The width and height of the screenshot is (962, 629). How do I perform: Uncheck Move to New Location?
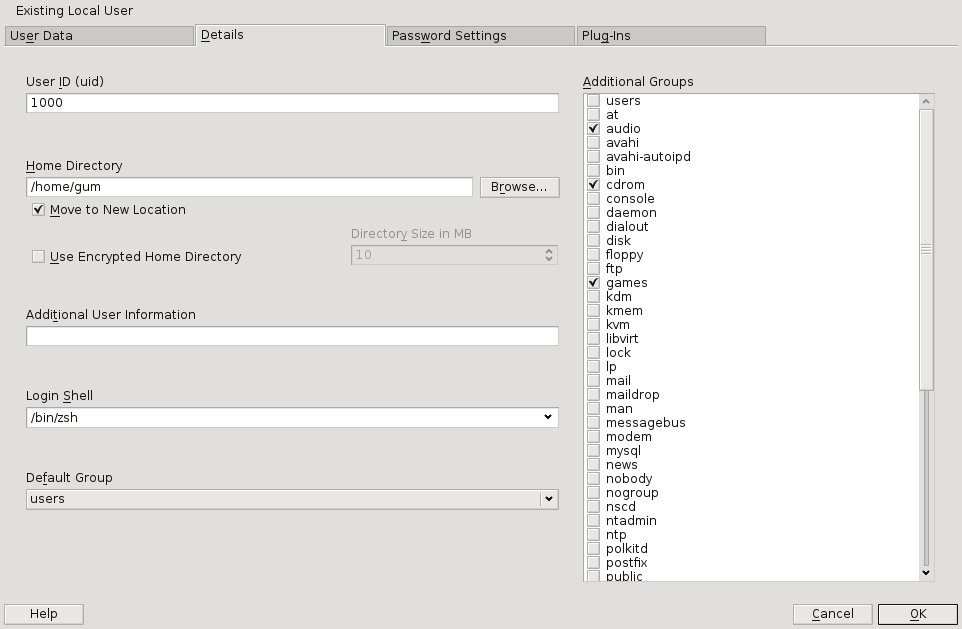[x=39, y=210]
